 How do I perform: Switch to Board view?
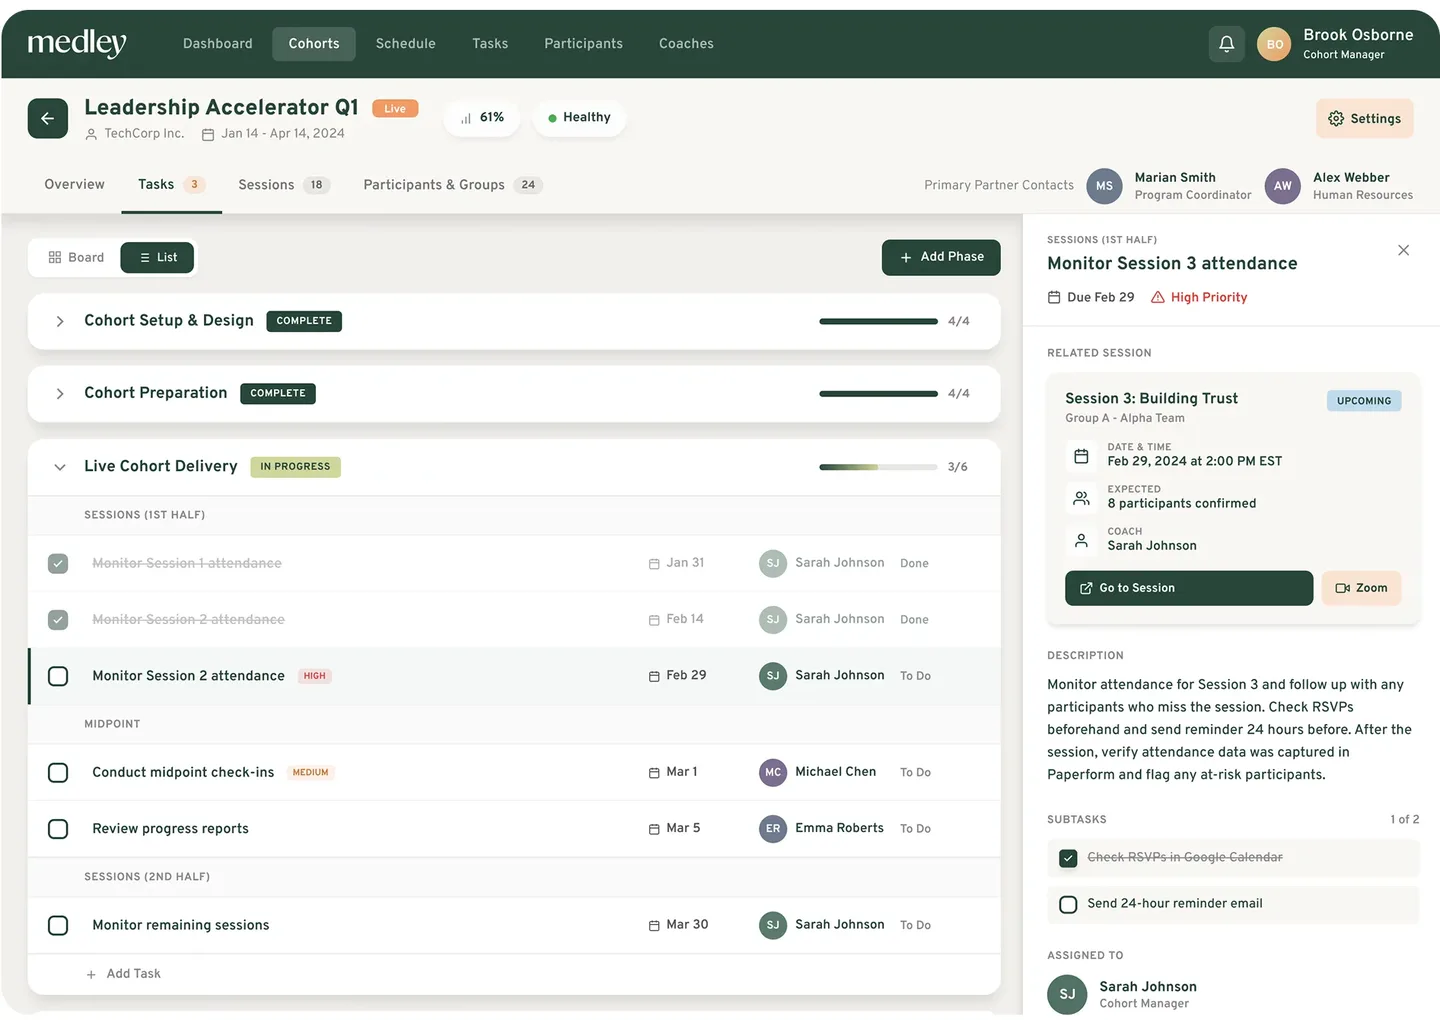[76, 258]
